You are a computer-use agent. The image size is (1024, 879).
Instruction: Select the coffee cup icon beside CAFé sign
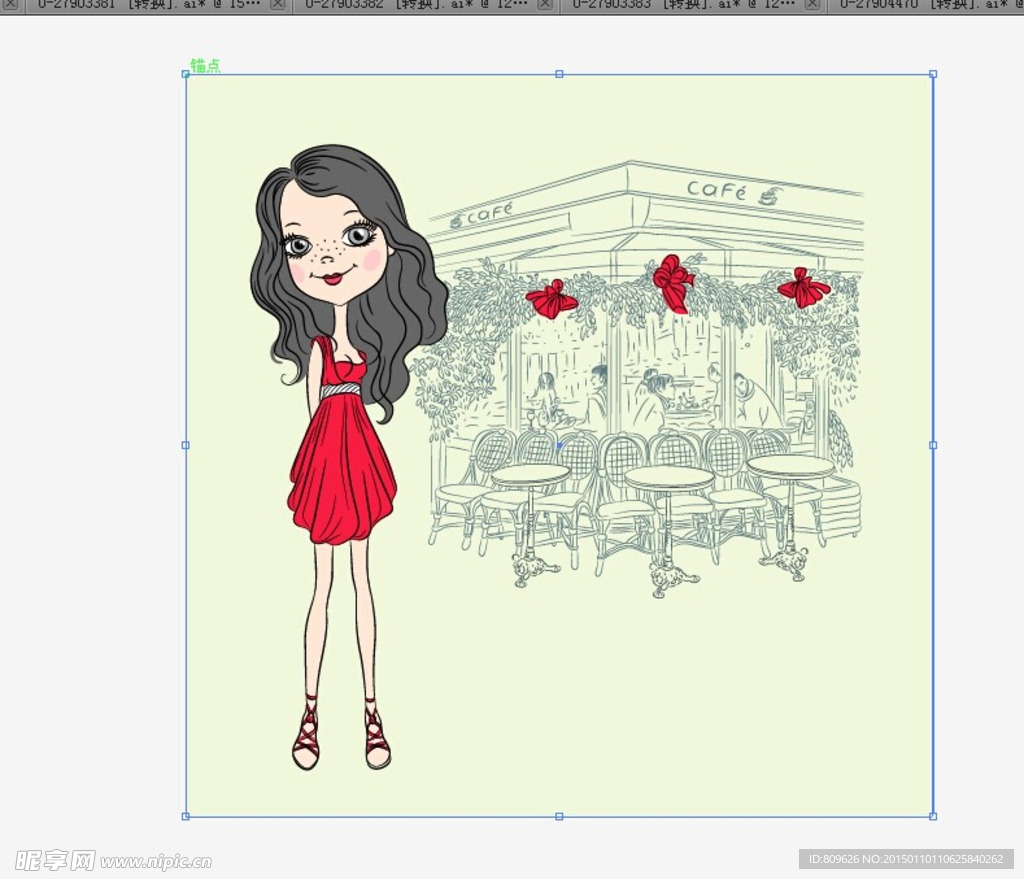771,195
